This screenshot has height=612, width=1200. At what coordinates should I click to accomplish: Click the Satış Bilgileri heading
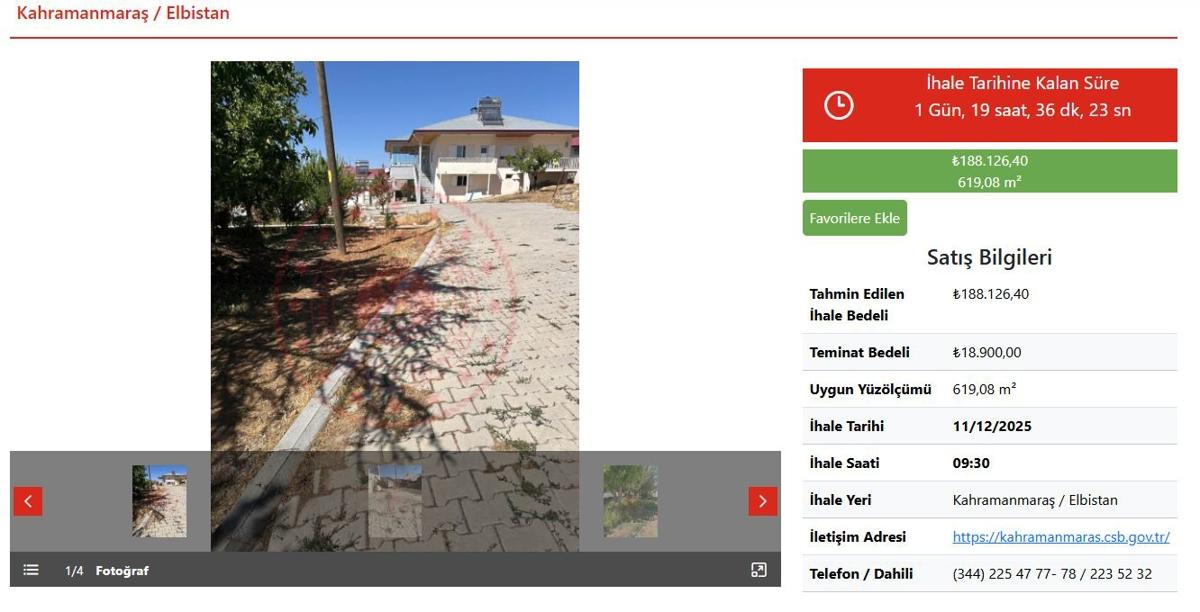(x=990, y=257)
